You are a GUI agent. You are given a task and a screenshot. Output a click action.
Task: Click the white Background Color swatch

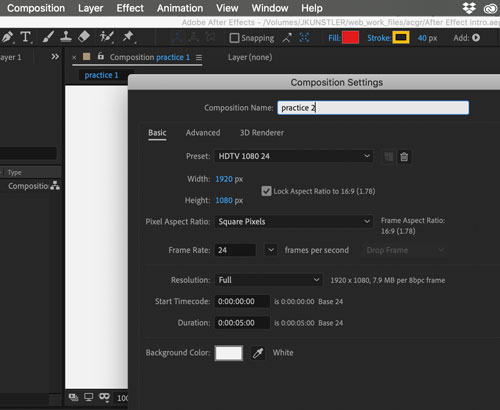click(x=229, y=353)
